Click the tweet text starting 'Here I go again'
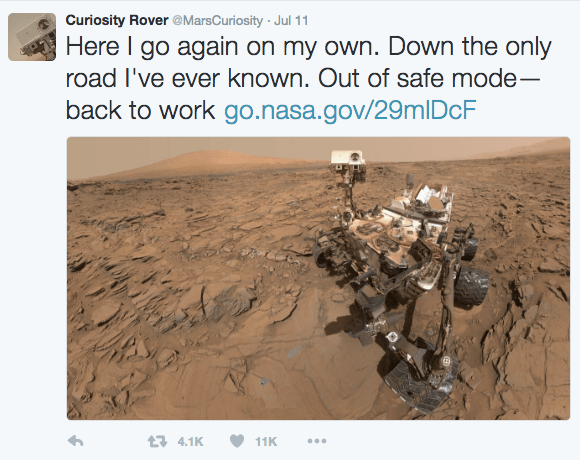The width and height of the screenshot is (580, 460). click(x=308, y=78)
